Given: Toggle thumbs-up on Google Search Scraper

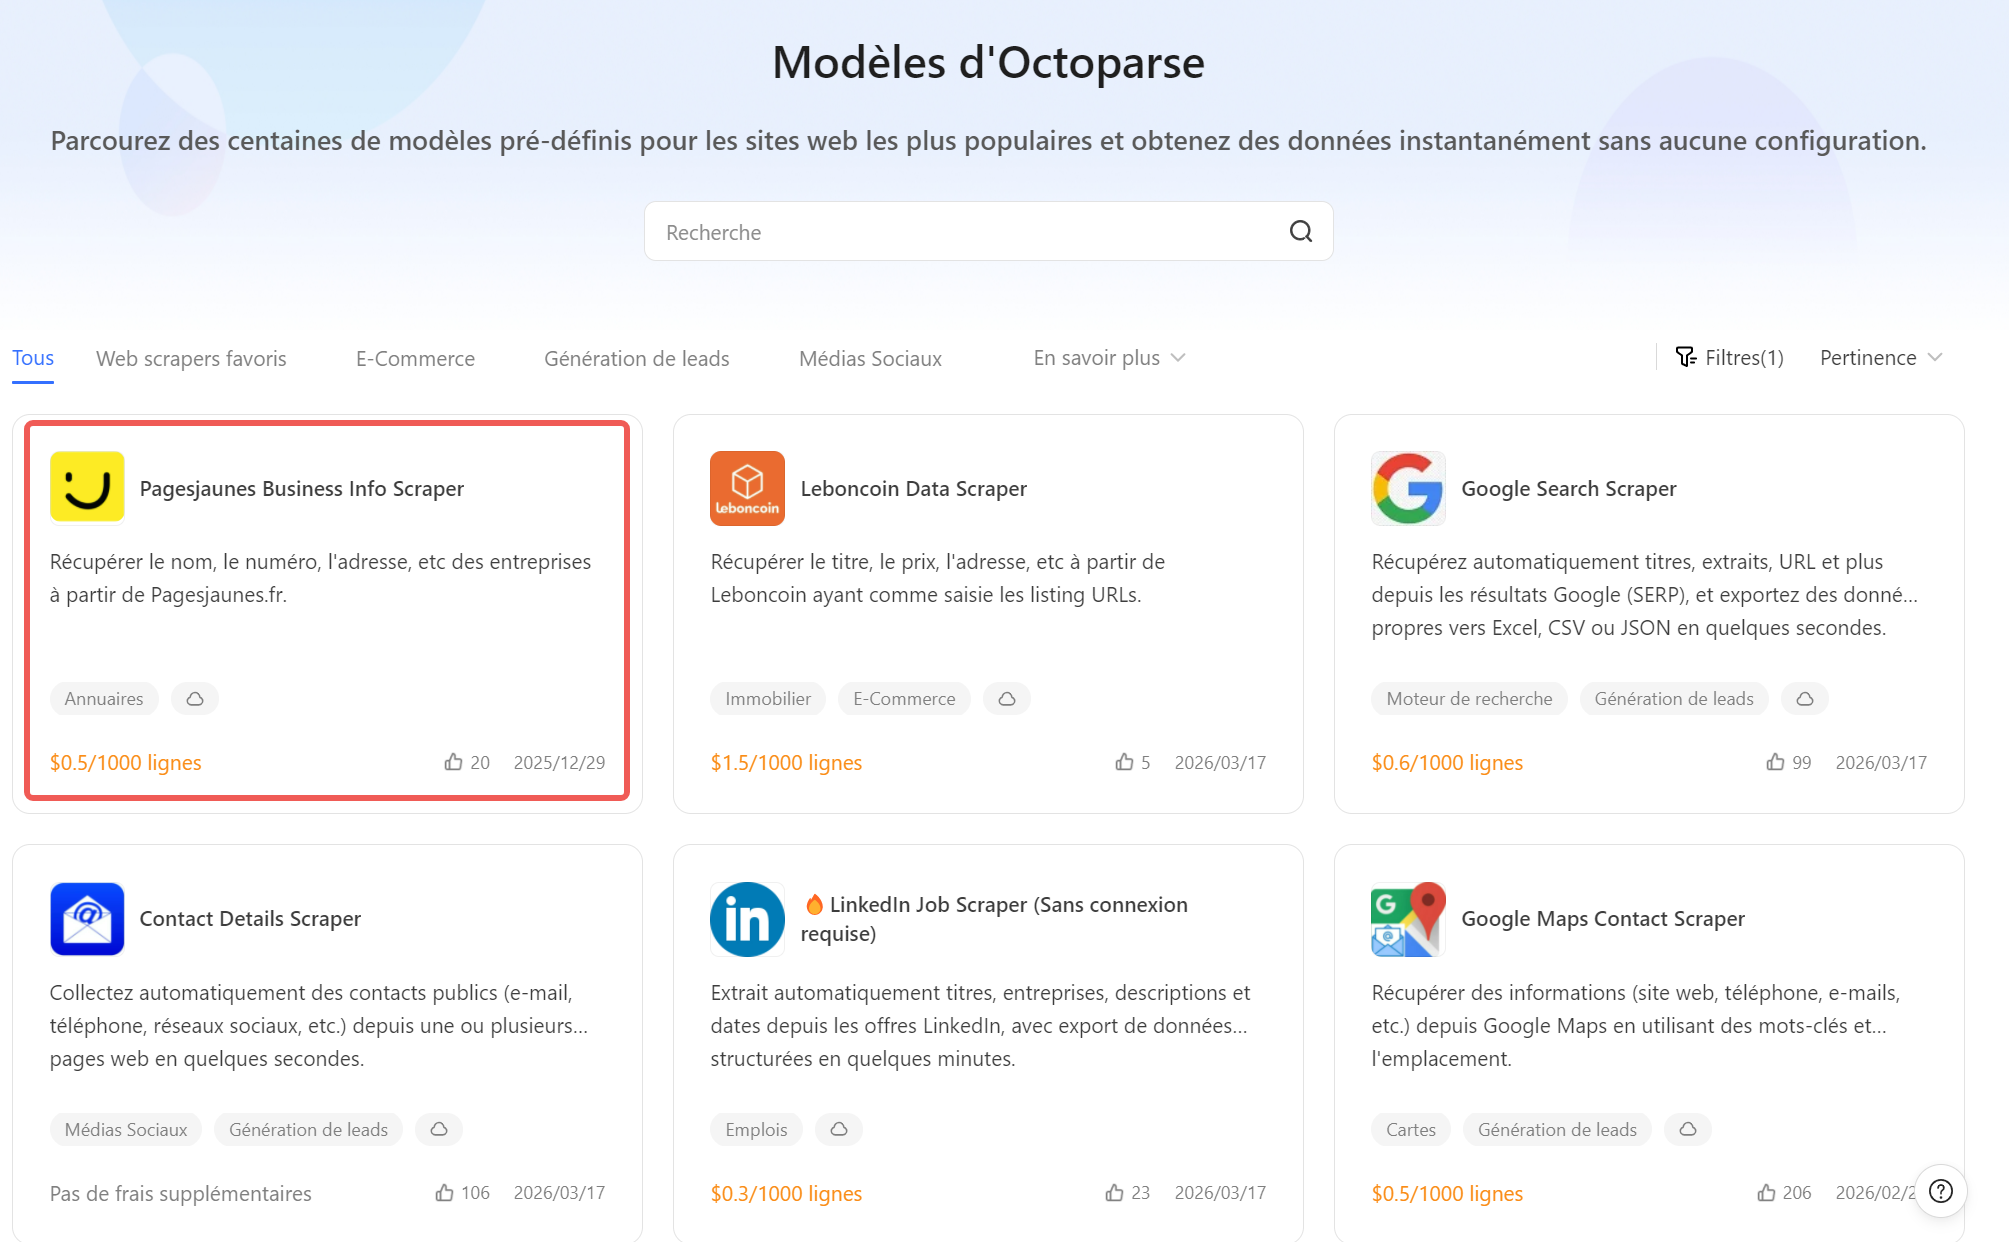Looking at the screenshot, I should coord(1775,761).
